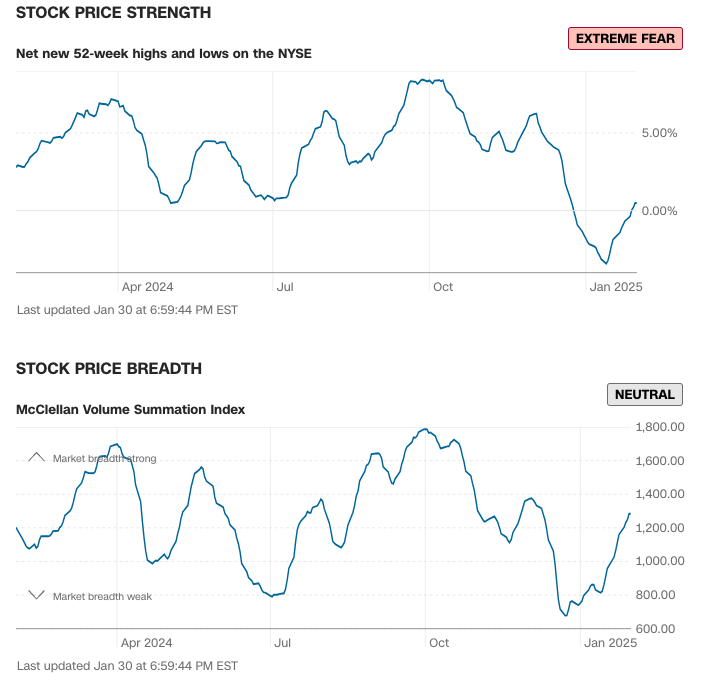This screenshot has height=681, width=715.
Task: Click the 5.00% axis label
Action: (x=659, y=133)
